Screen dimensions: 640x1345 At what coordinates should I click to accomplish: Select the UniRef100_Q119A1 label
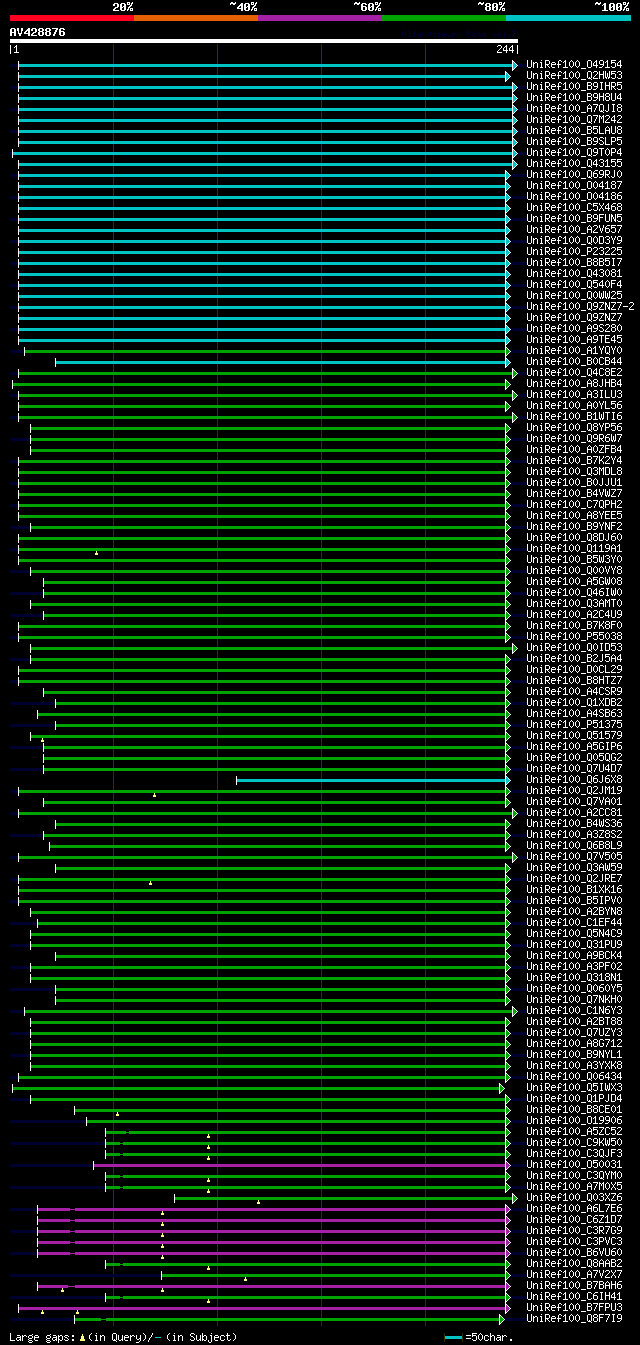[x=574, y=549]
